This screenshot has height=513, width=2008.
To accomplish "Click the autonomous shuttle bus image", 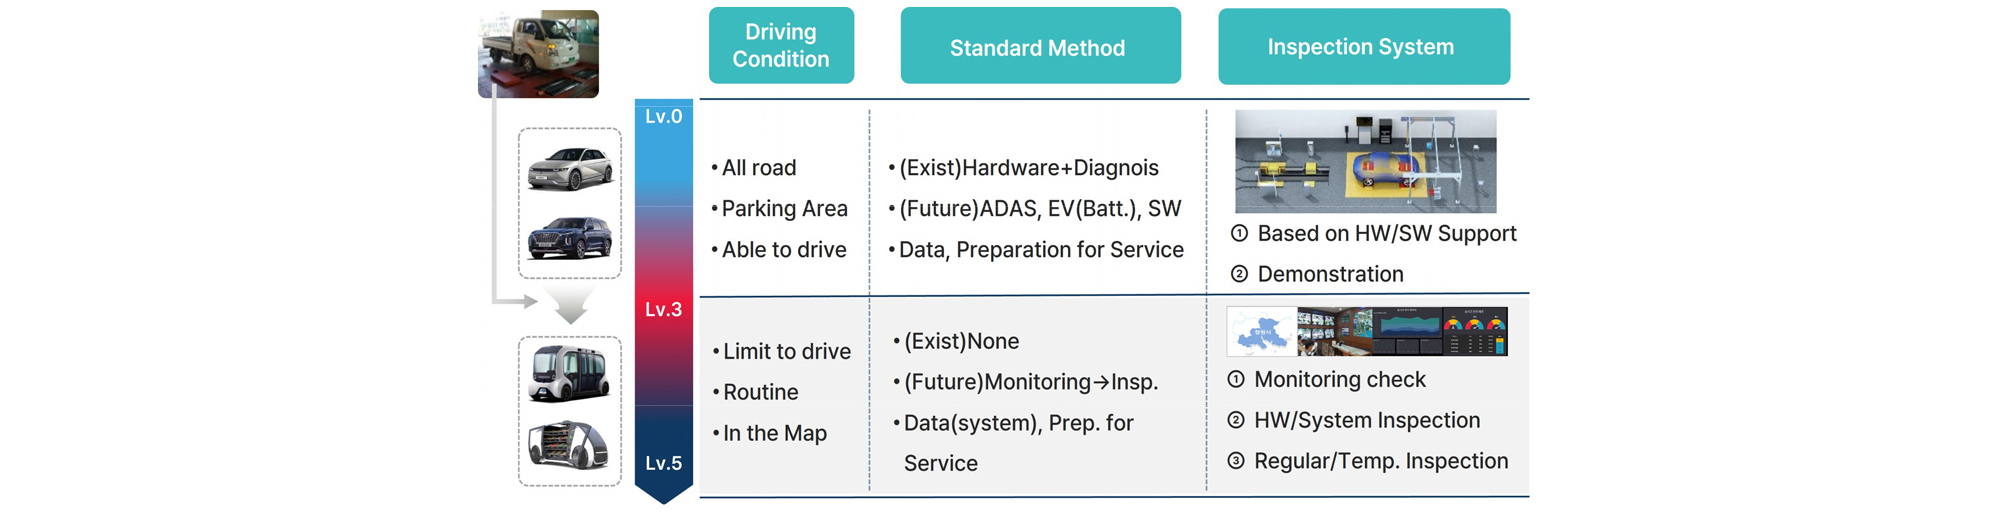I will [x=569, y=373].
